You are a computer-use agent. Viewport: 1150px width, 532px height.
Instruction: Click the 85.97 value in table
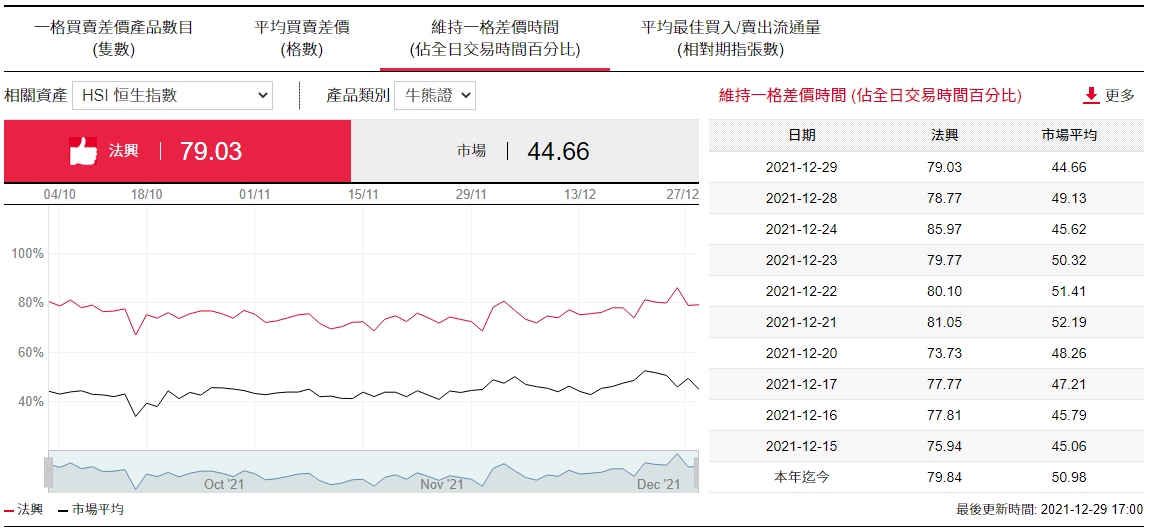(944, 229)
